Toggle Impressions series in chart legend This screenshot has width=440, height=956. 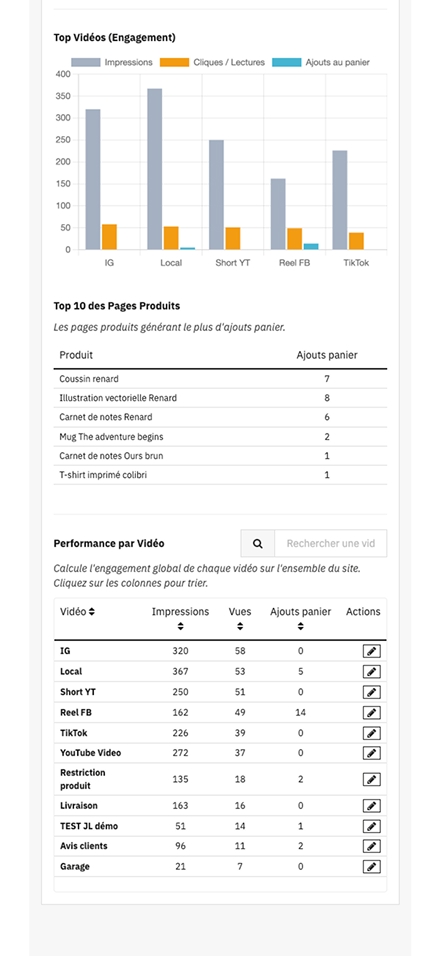tap(112, 62)
